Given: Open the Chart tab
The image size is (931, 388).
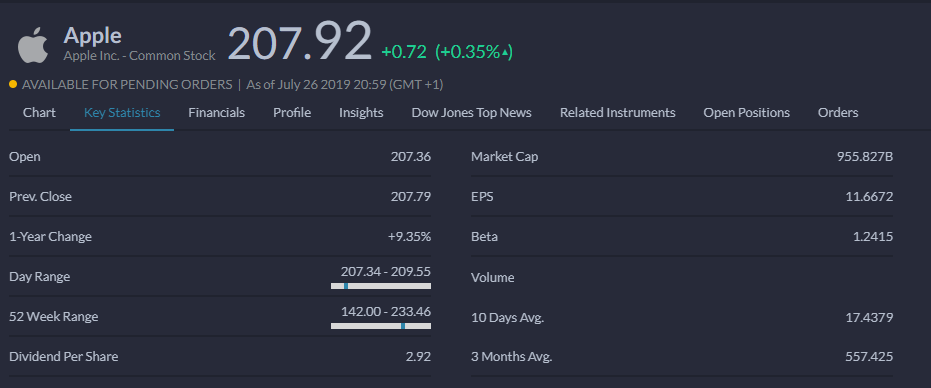Looking at the screenshot, I should tap(39, 112).
